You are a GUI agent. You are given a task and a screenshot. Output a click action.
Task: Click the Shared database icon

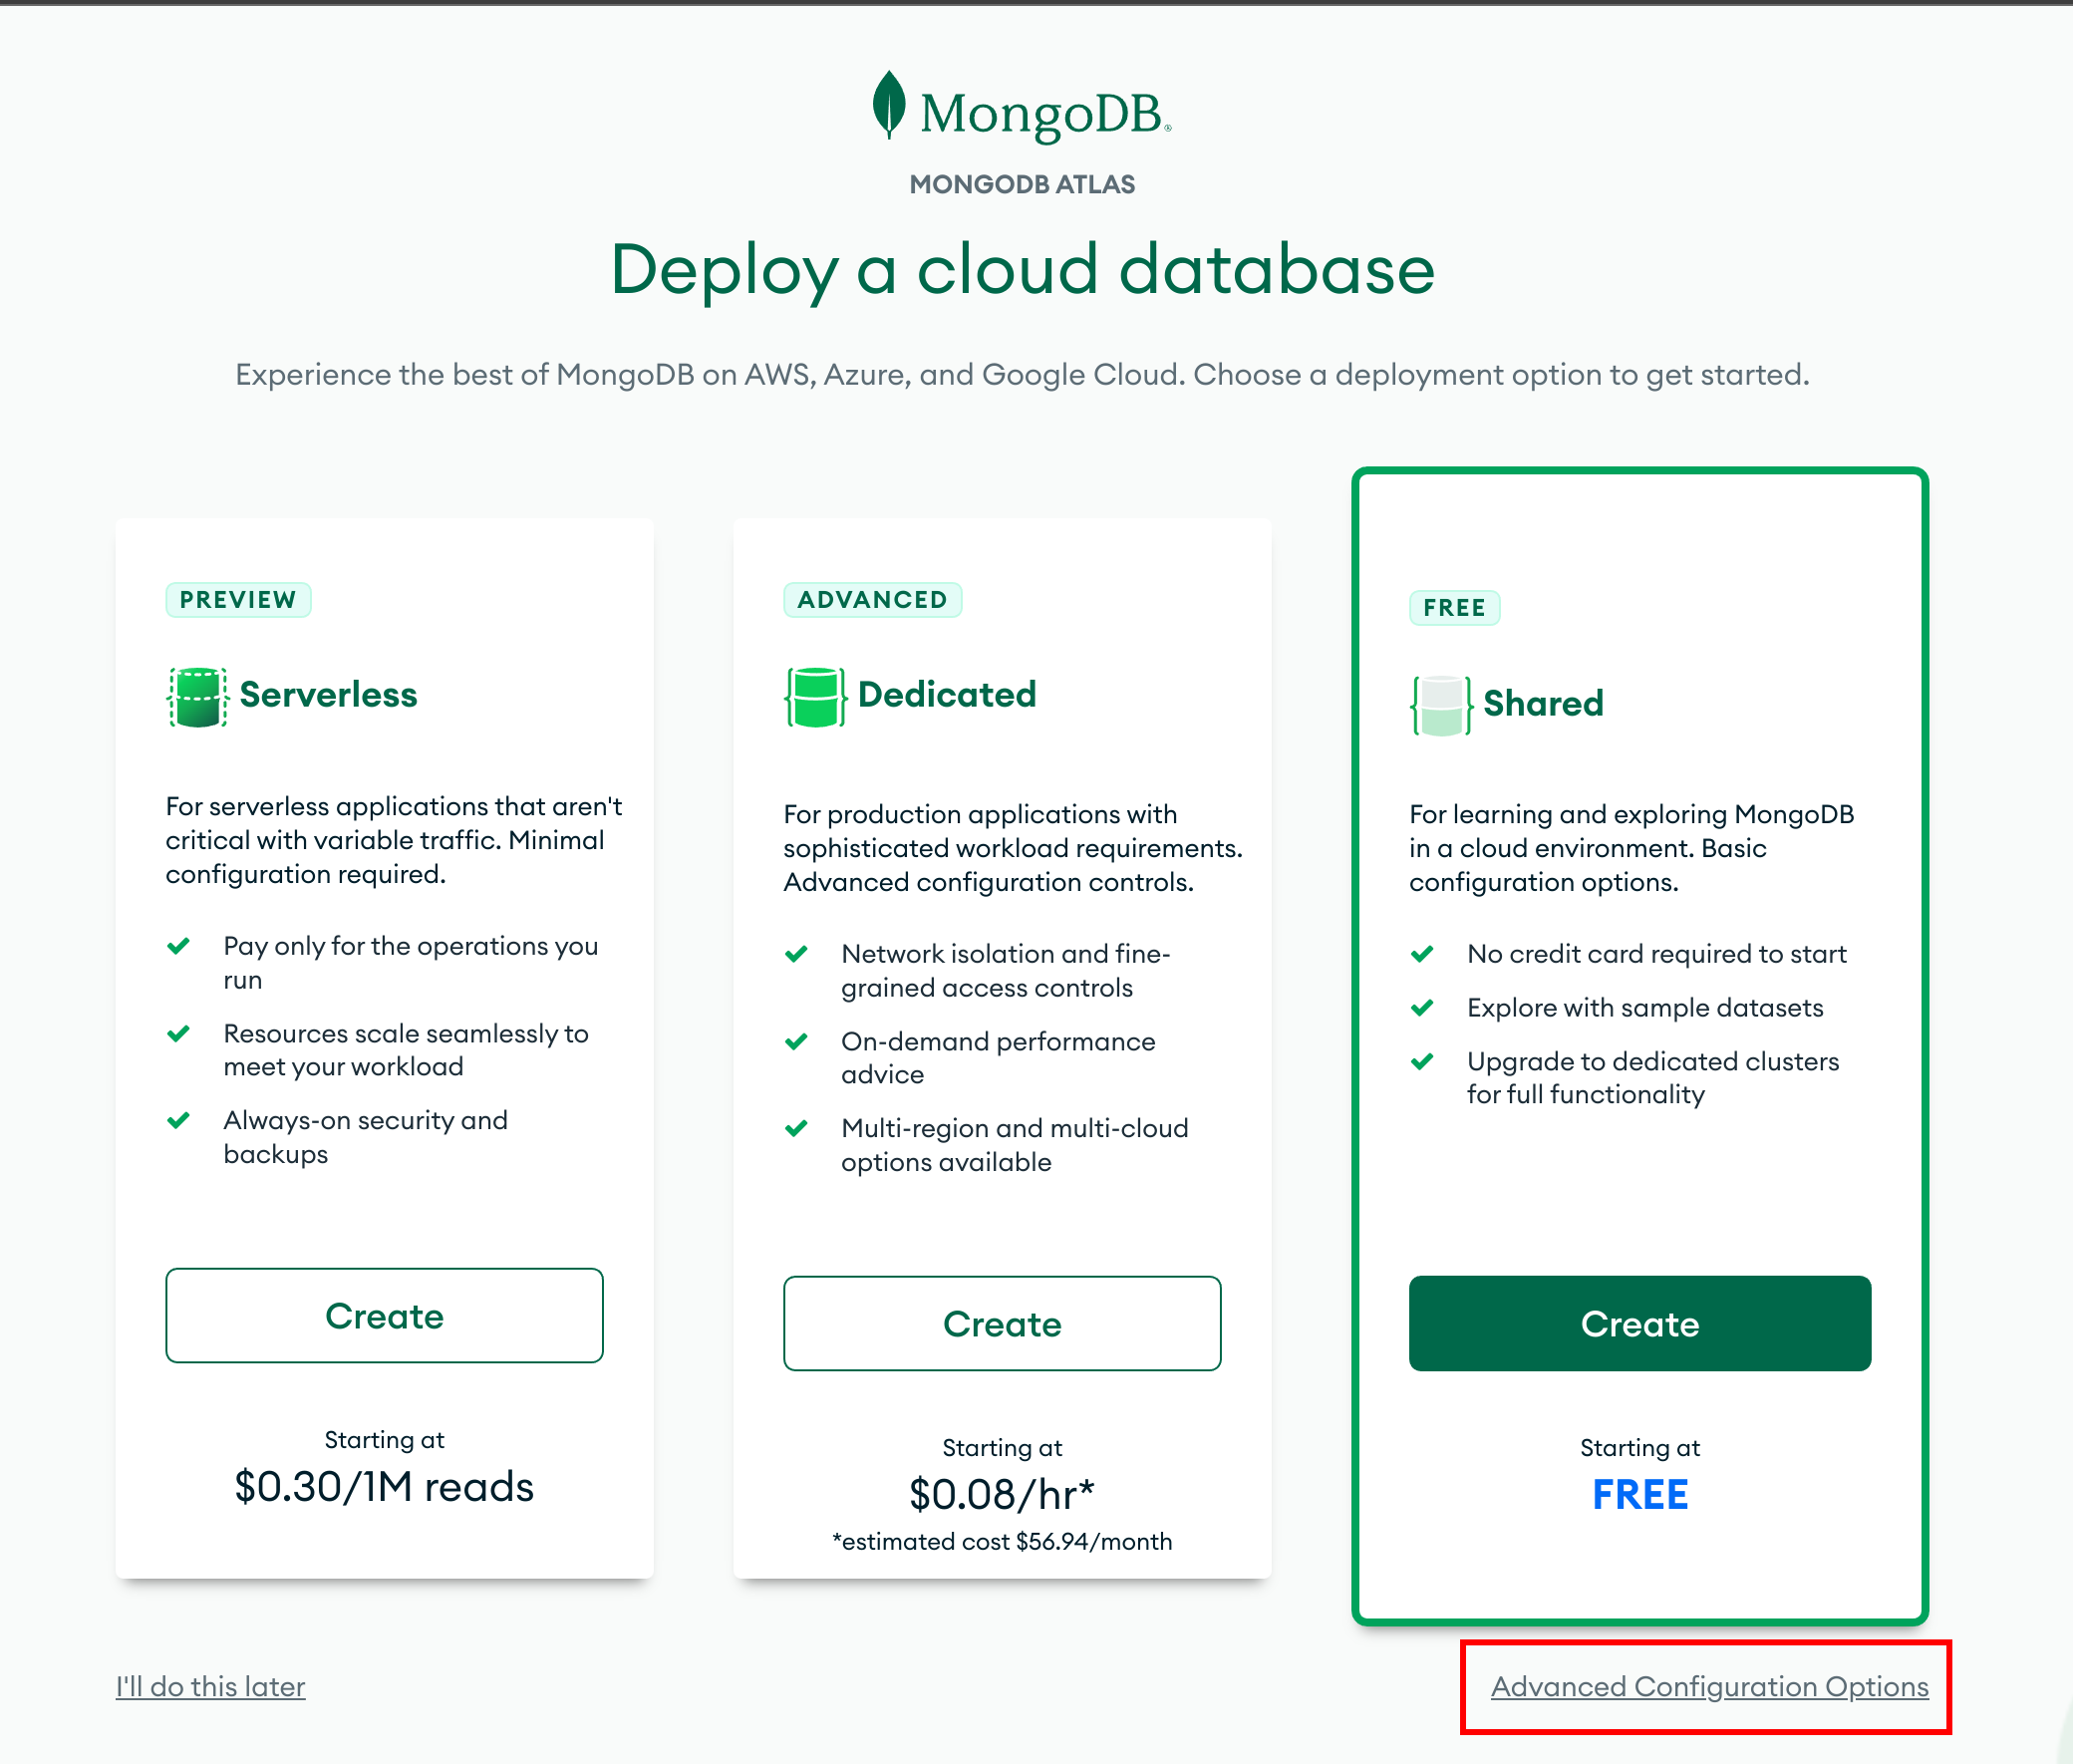coord(1440,705)
